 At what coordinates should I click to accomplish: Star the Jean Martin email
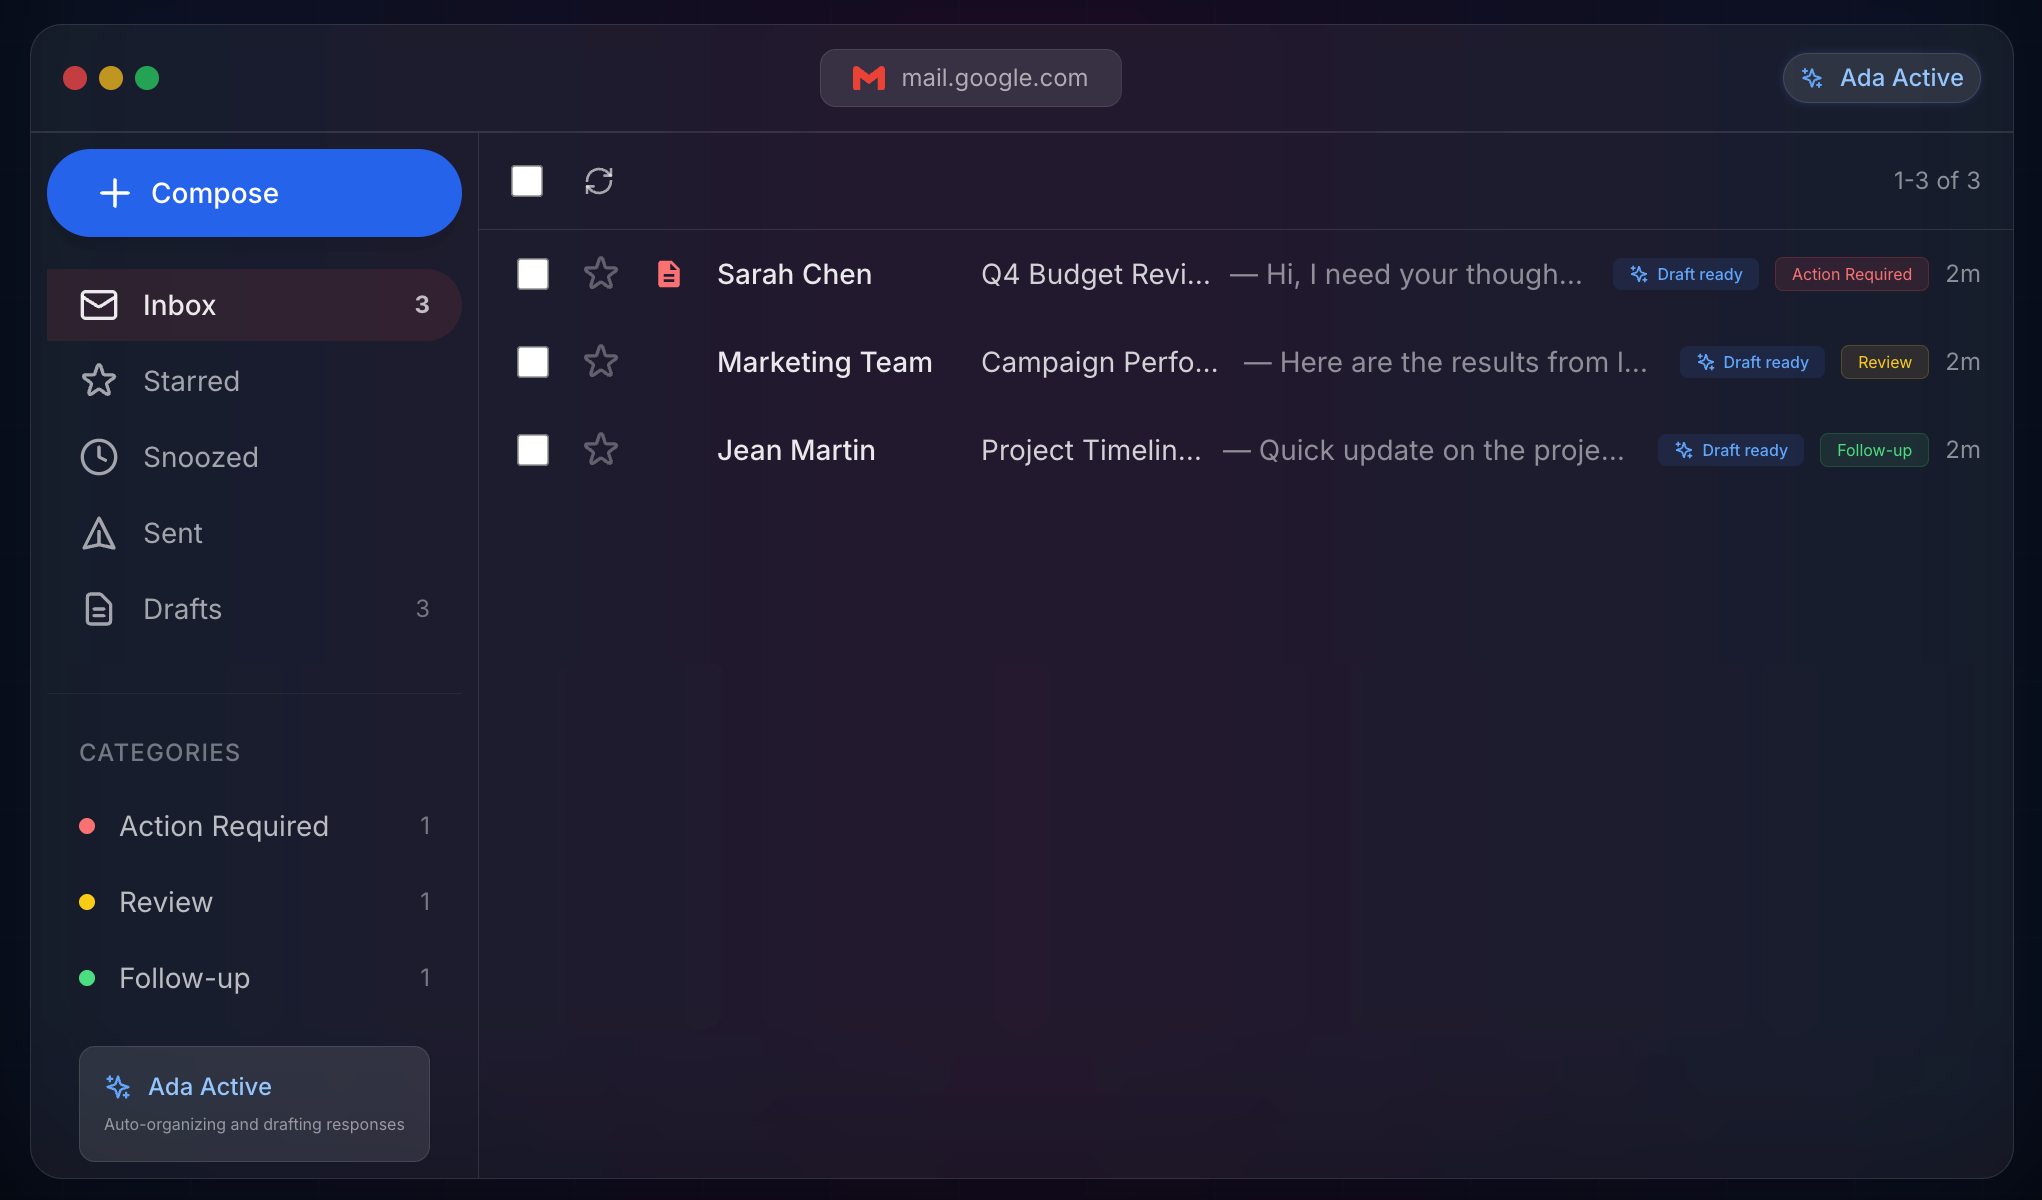pos(601,450)
